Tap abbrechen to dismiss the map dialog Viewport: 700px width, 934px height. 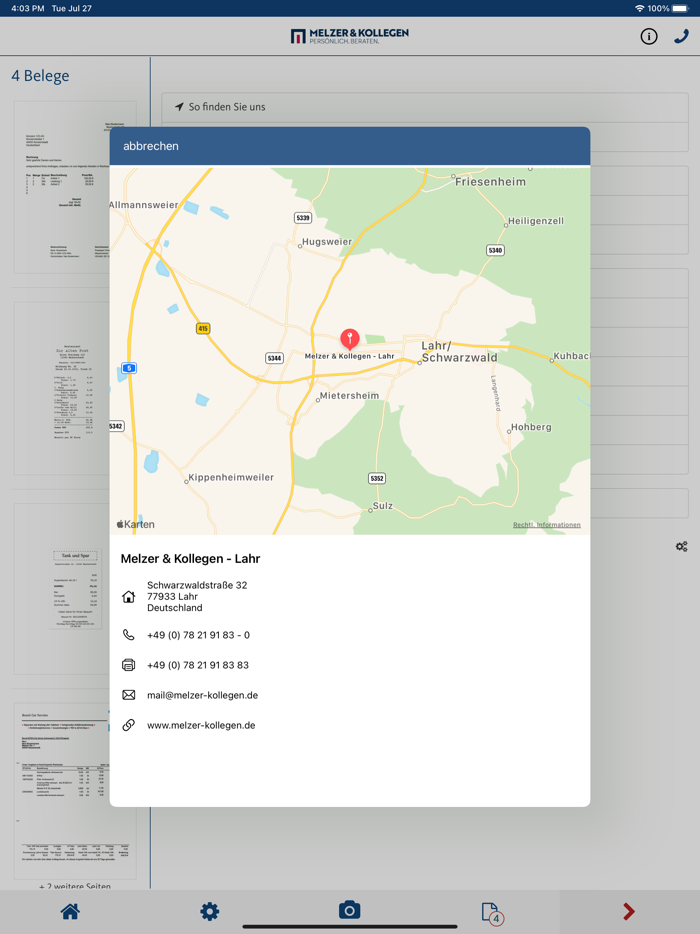pos(151,146)
